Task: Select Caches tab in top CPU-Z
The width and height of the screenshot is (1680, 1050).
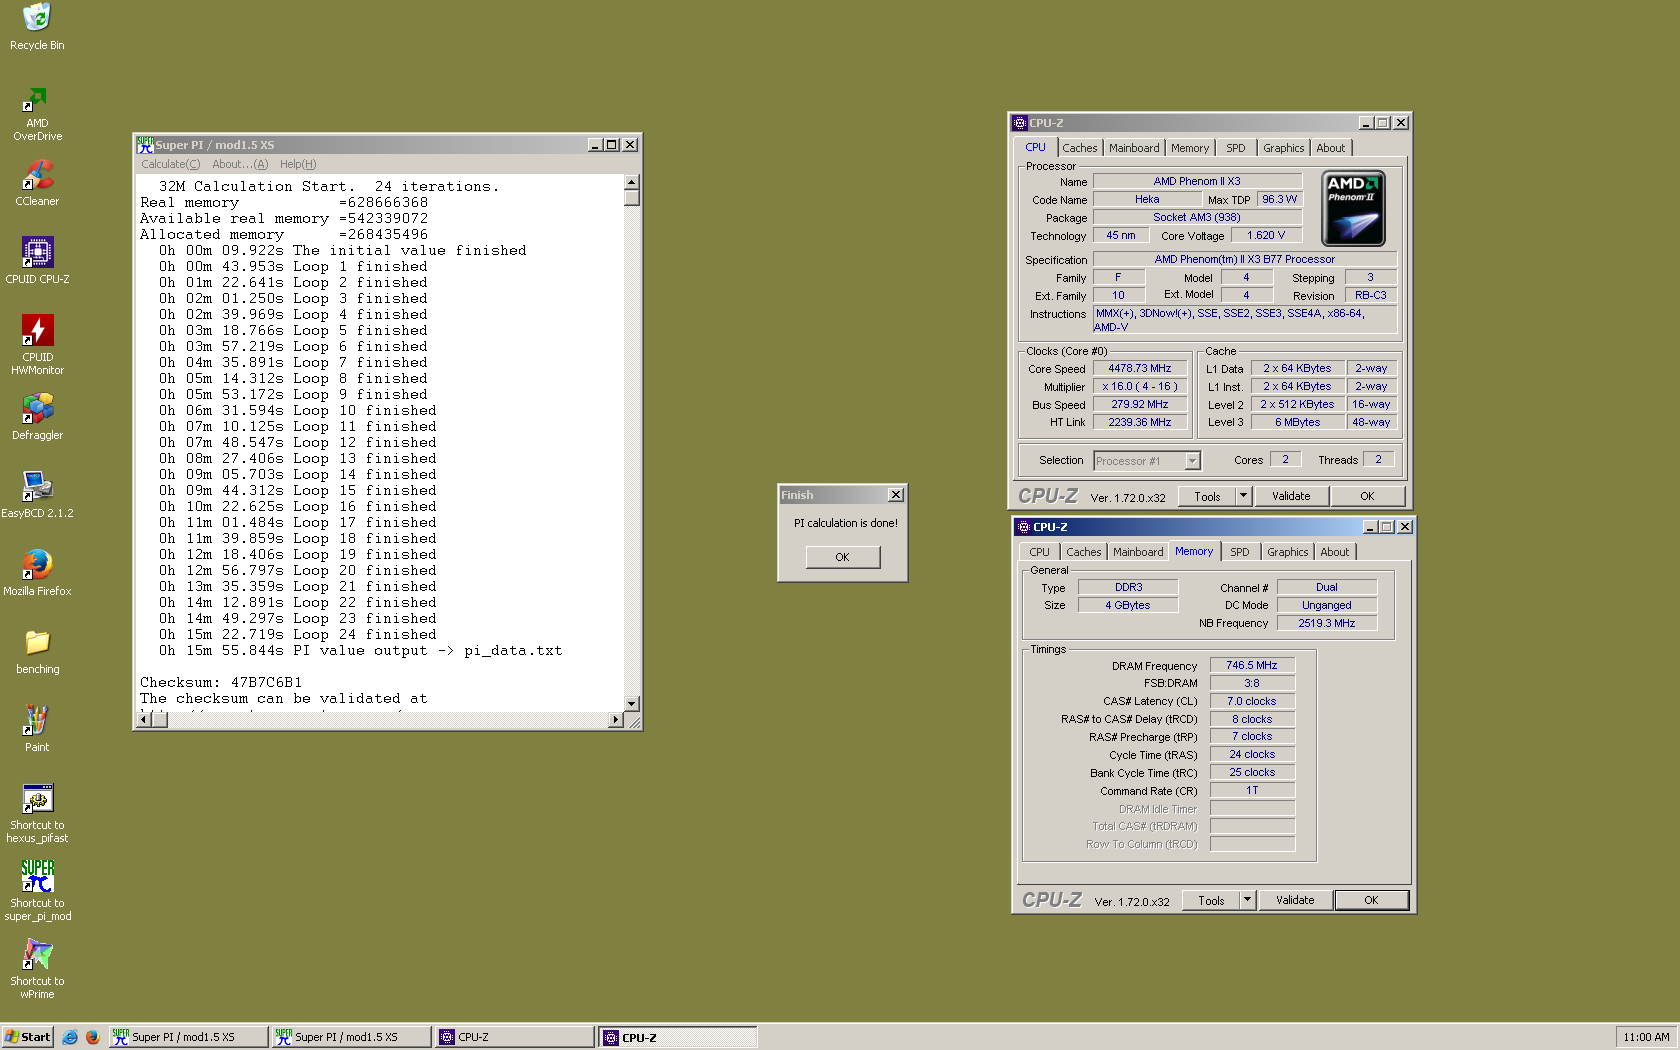Action: tap(1079, 148)
